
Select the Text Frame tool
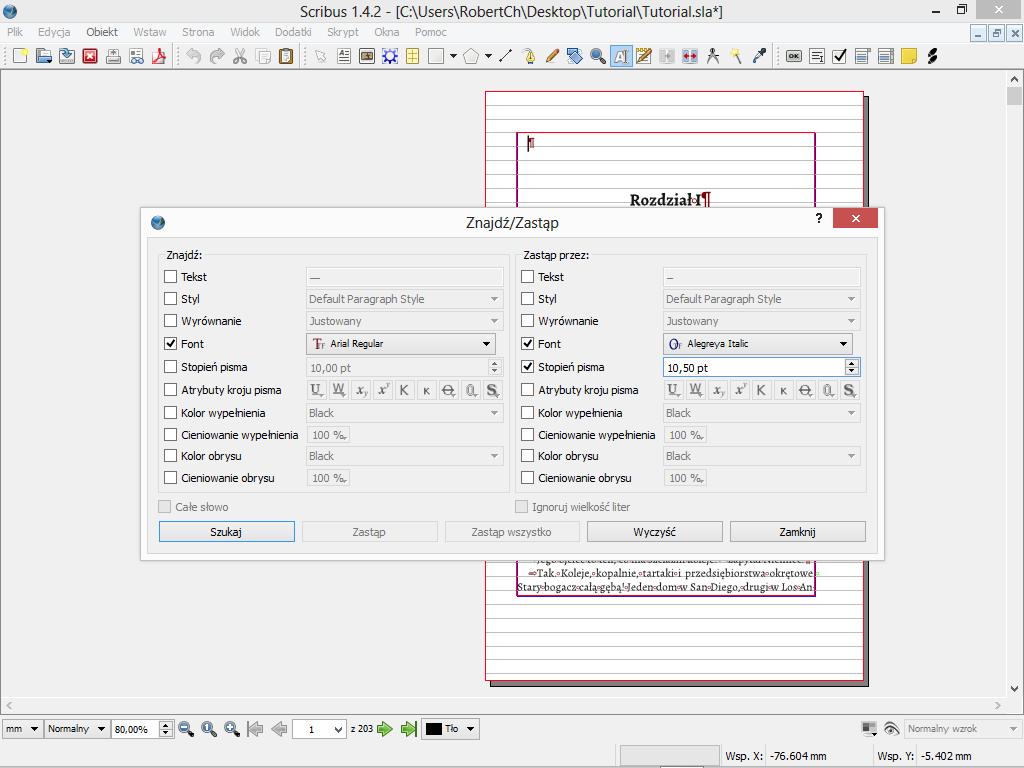[x=344, y=56]
